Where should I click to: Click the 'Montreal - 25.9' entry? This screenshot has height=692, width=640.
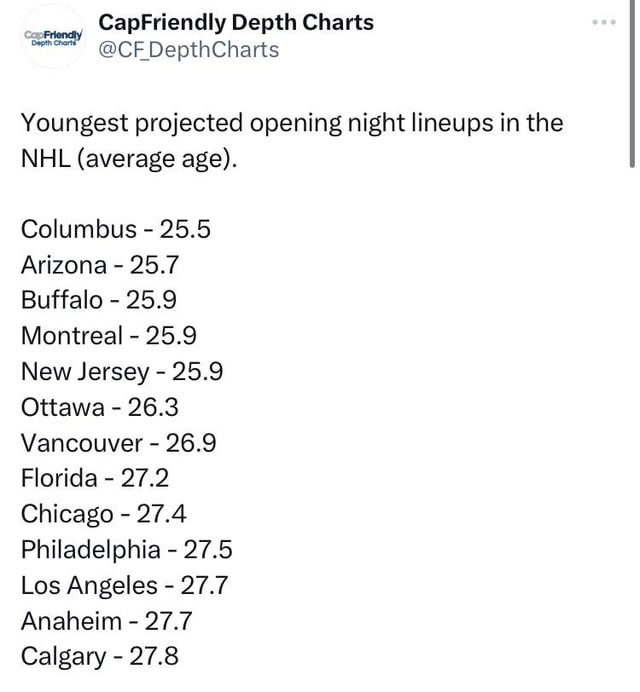pos(109,336)
